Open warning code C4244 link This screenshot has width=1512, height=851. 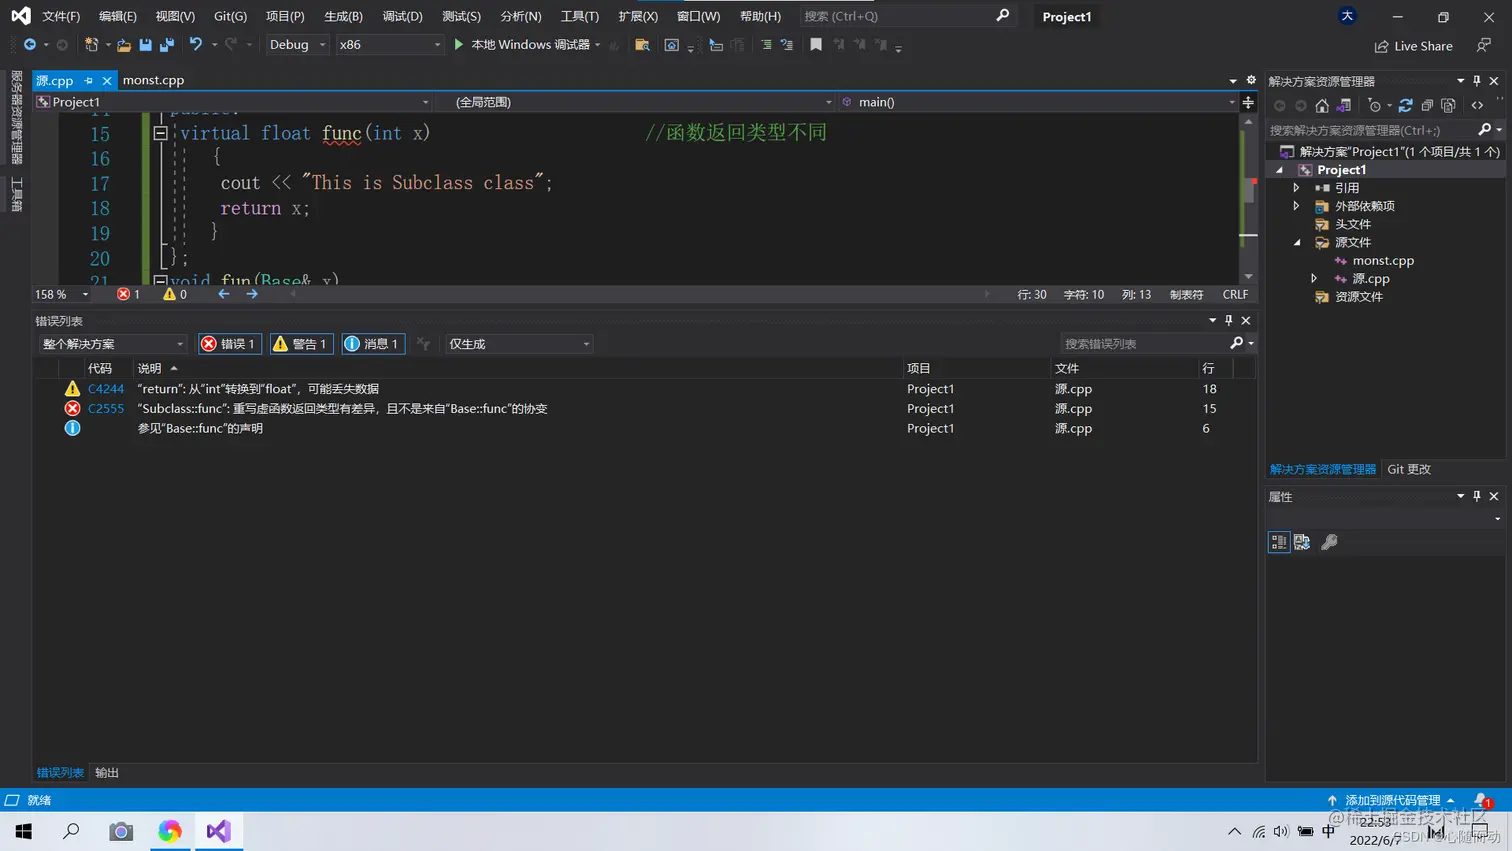tap(106, 389)
